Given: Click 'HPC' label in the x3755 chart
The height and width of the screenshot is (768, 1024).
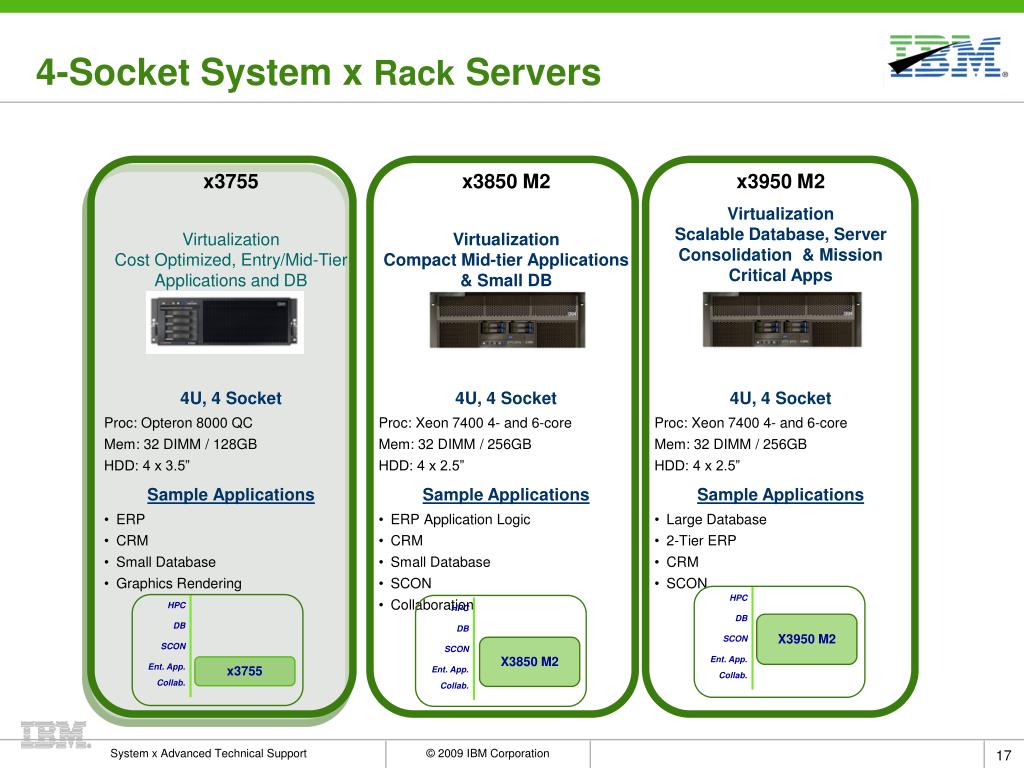Looking at the screenshot, I should (177, 605).
